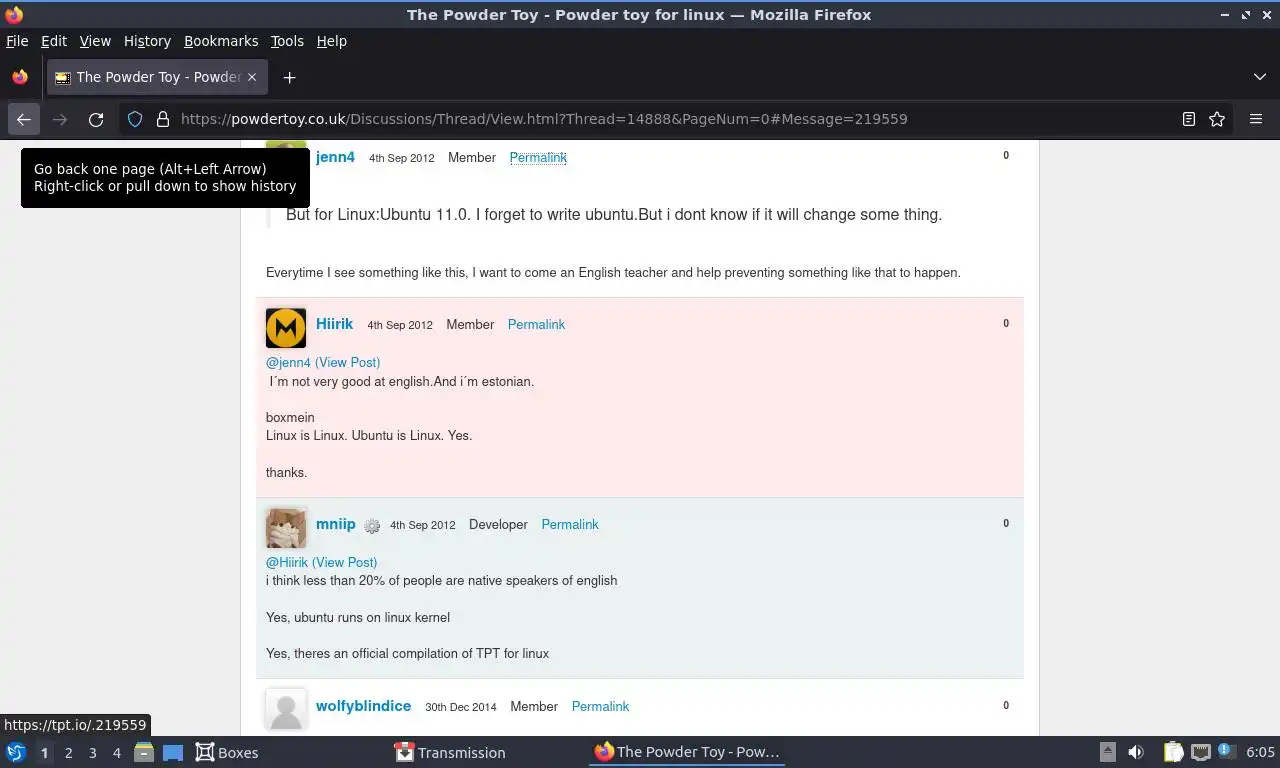Switch to the Transmission window
Viewport: 1280px width, 768px height.
[x=450, y=752]
